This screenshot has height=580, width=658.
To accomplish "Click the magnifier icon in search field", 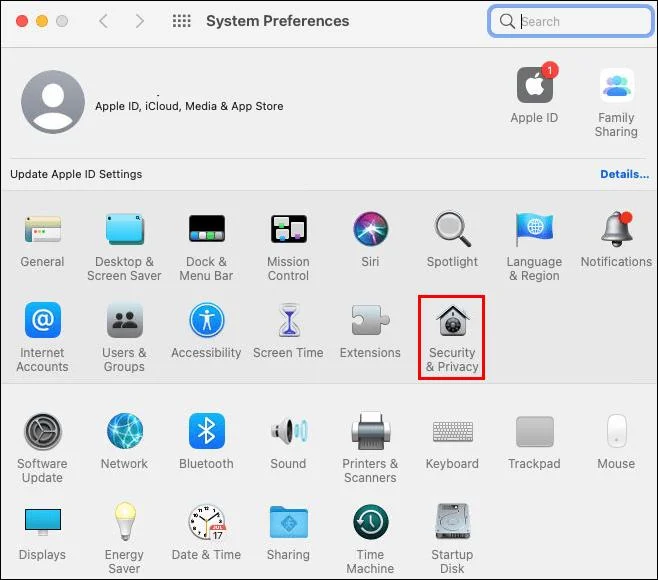I will [507, 21].
